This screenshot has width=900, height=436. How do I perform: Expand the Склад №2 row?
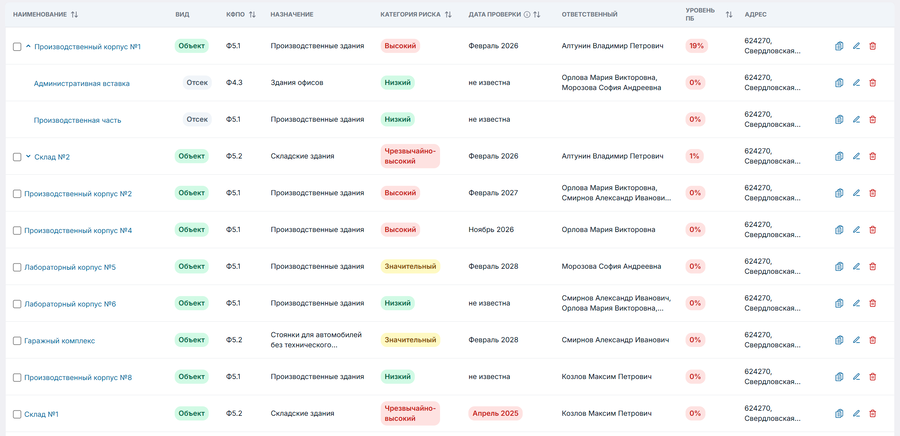(x=28, y=157)
